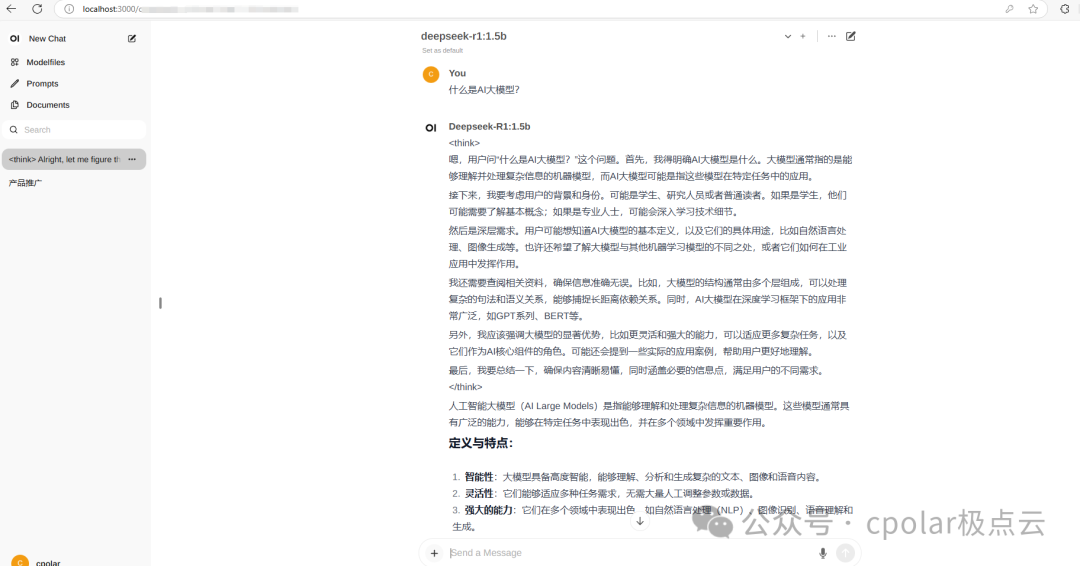Click the closing </think> tag text
This screenshot has height=566, width=1080.
point(466,386)
